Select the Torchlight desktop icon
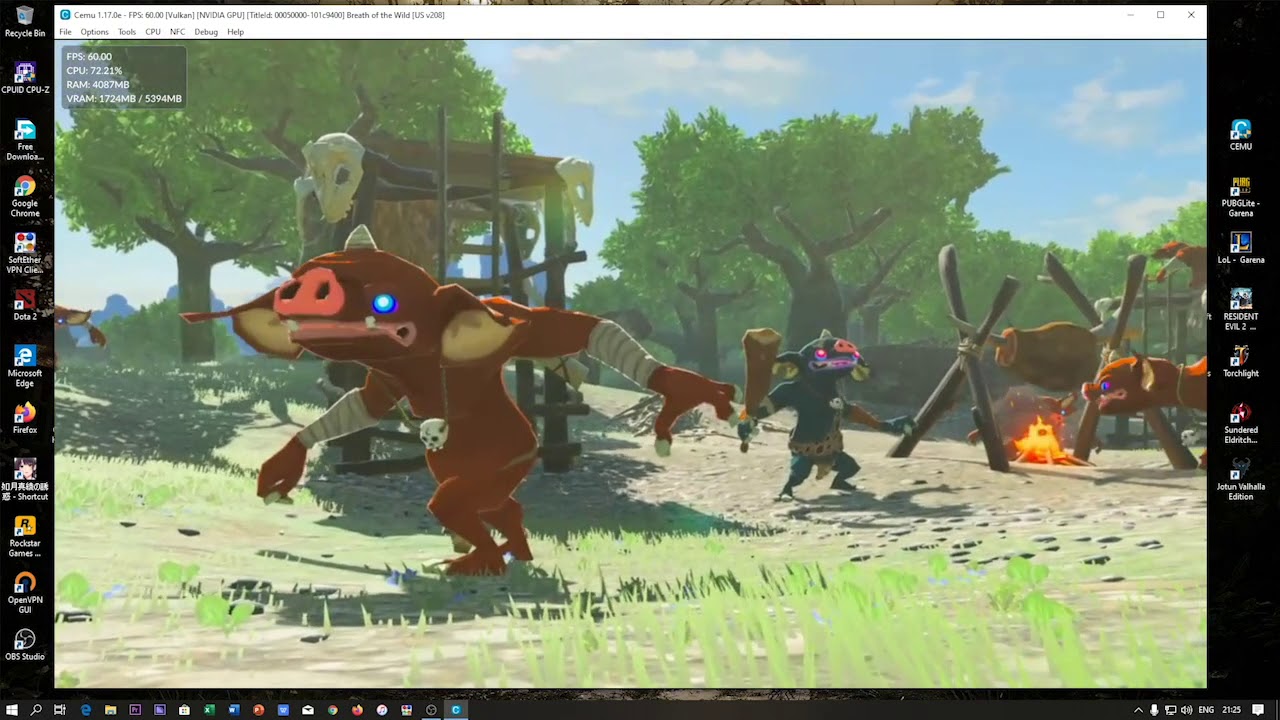 pyautogui.click(x=1241, y=362)
